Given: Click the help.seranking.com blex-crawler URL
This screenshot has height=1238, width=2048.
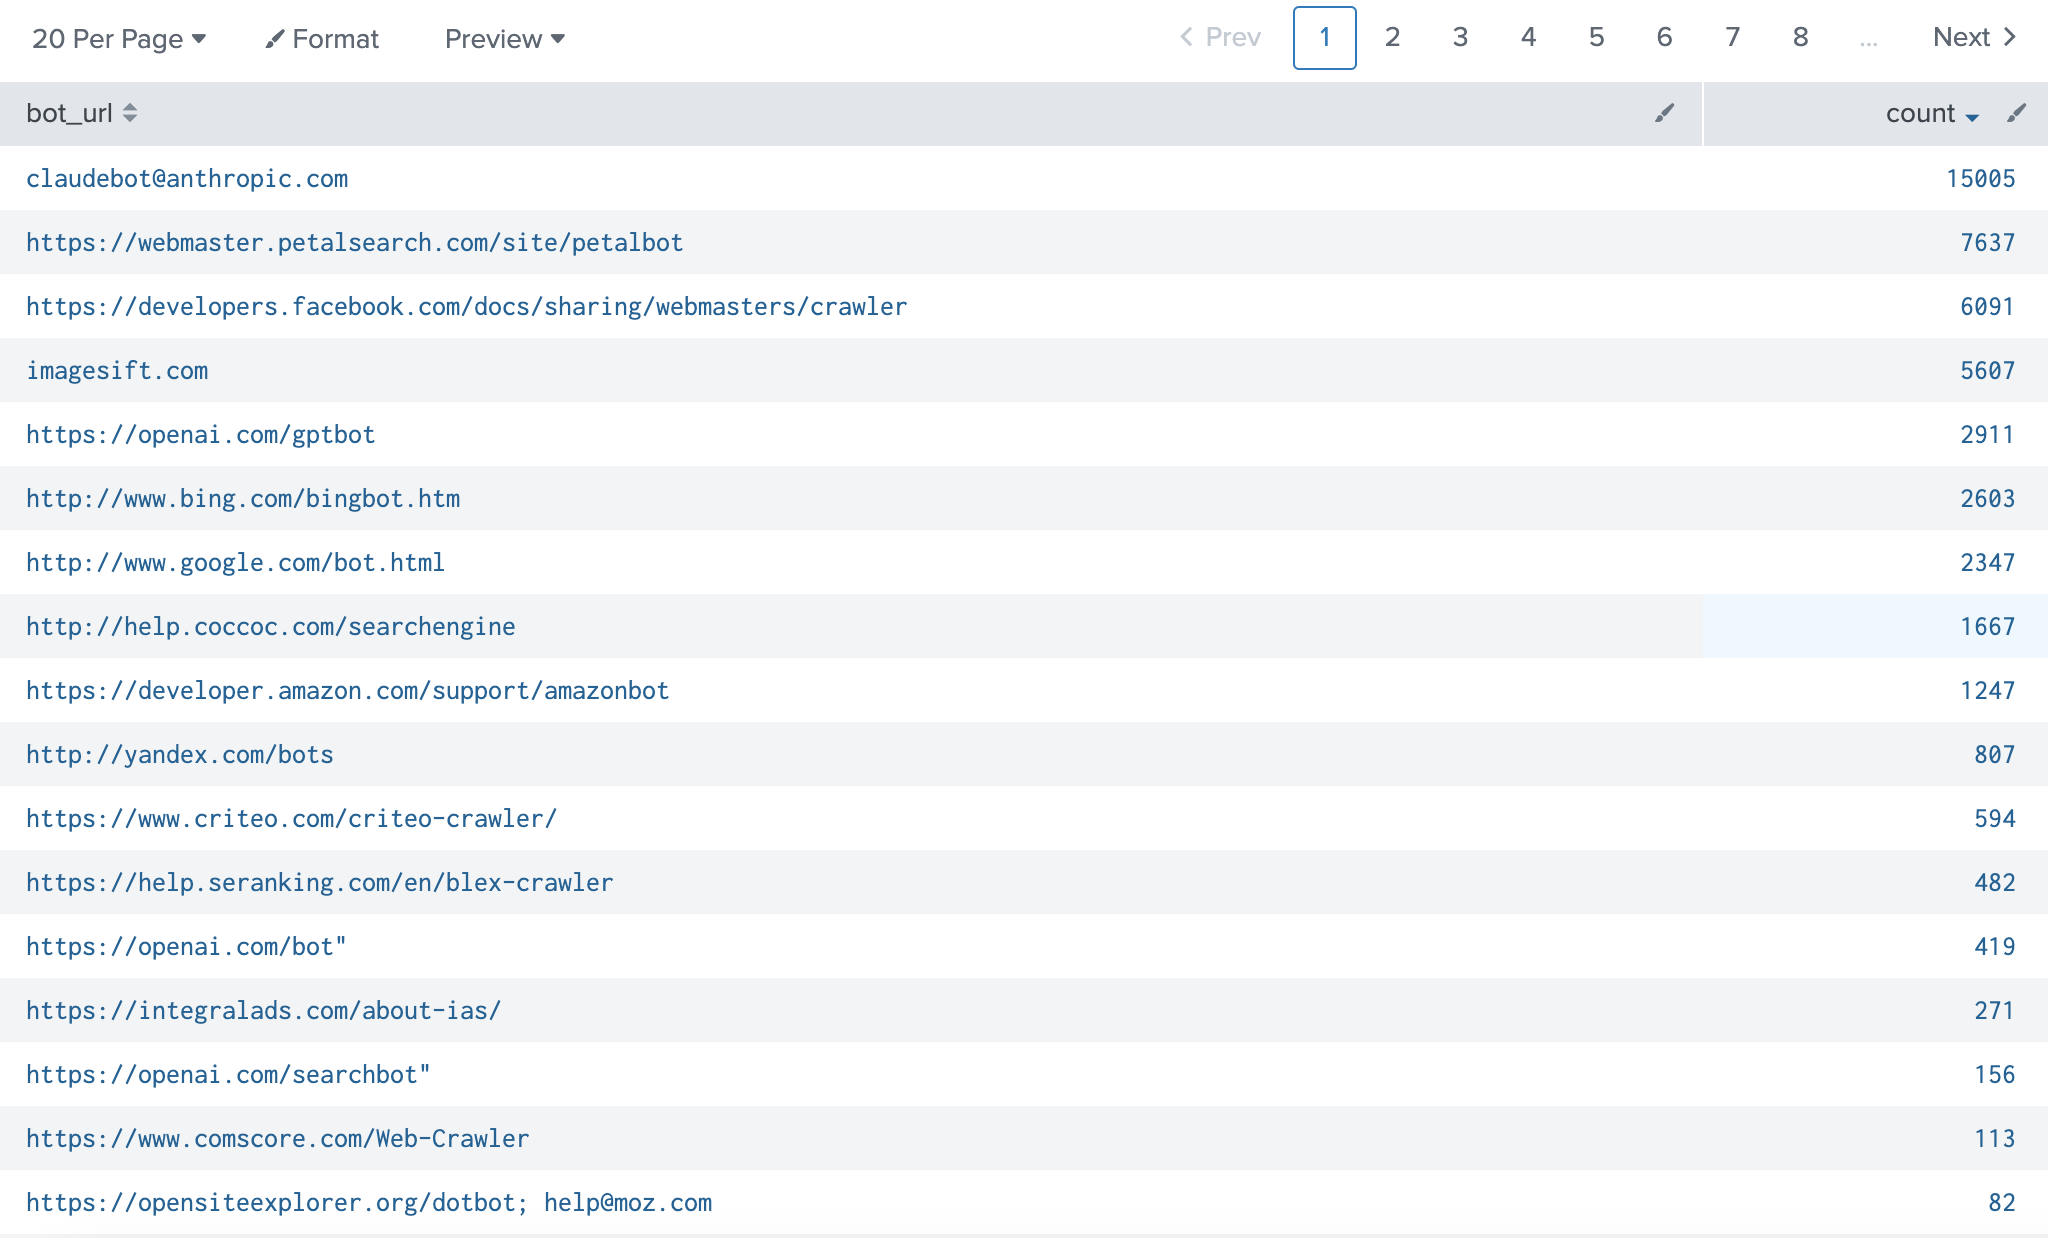Looking at the screenshot, I should (x=320, y=882).
